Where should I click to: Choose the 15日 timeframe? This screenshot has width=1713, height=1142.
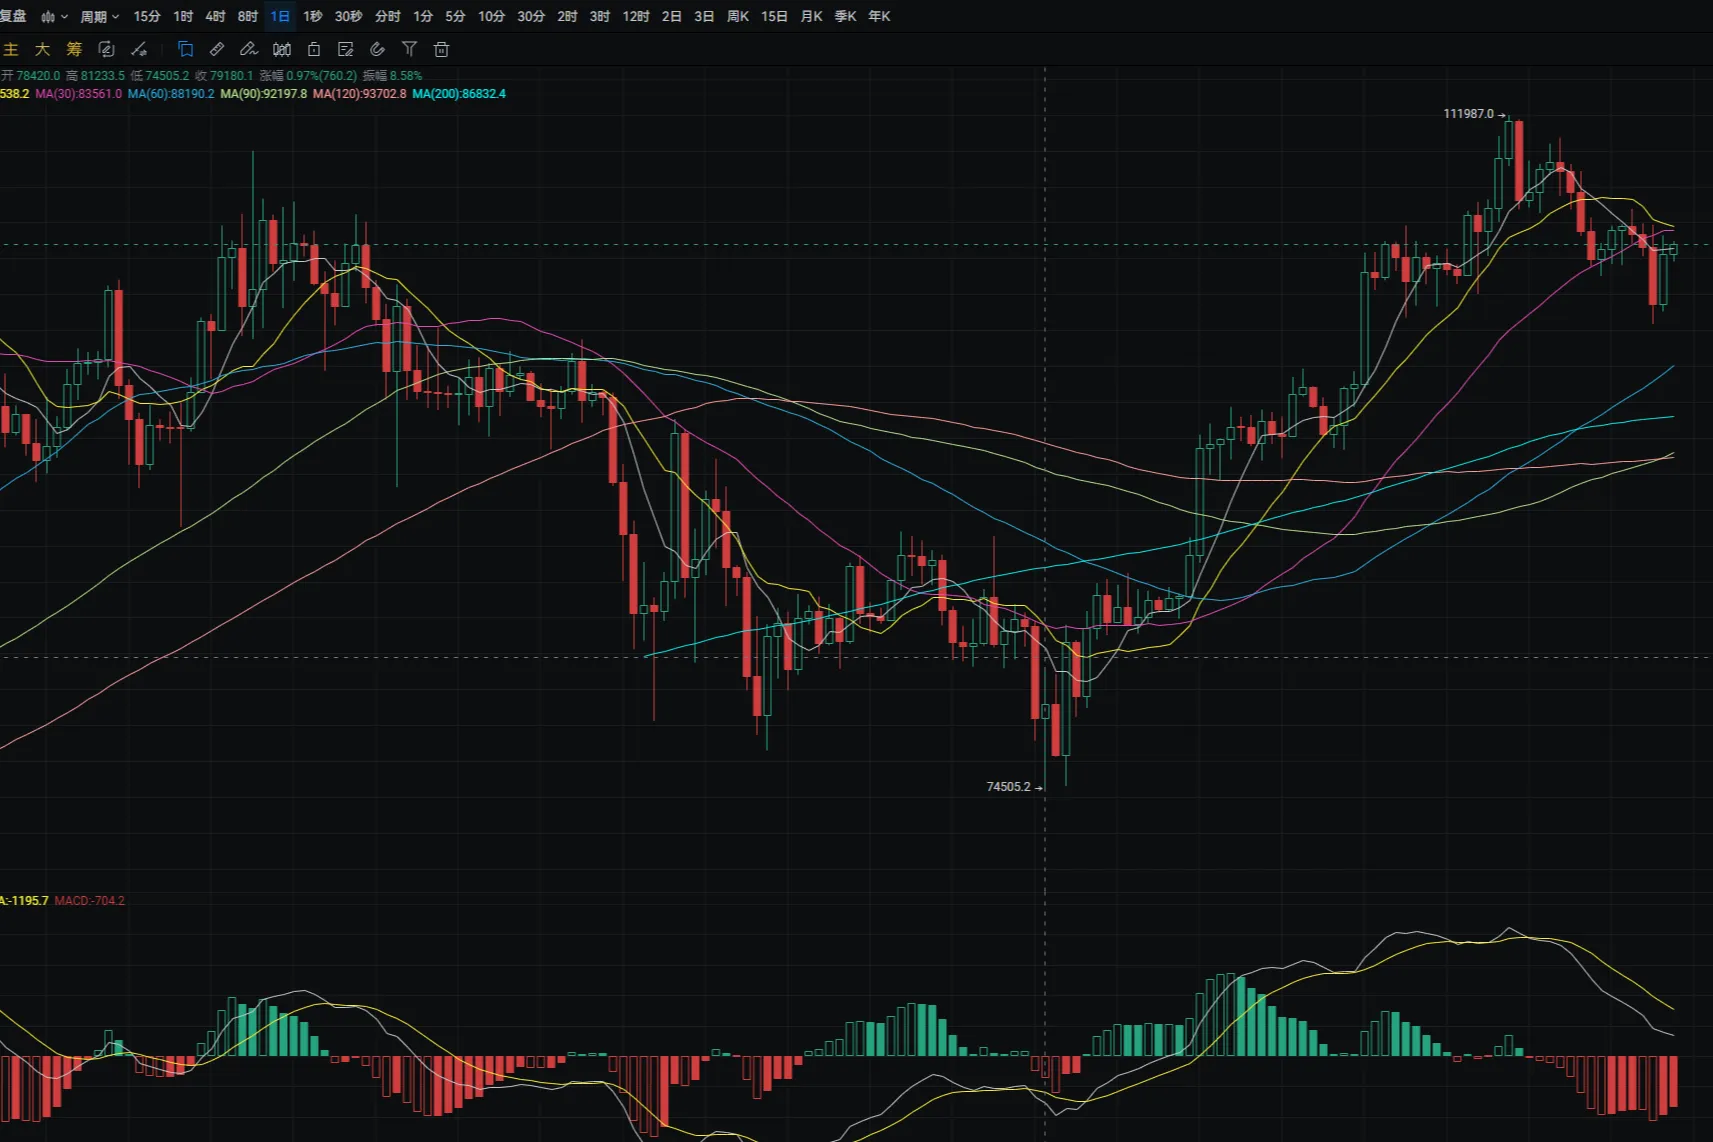[774, 16]
